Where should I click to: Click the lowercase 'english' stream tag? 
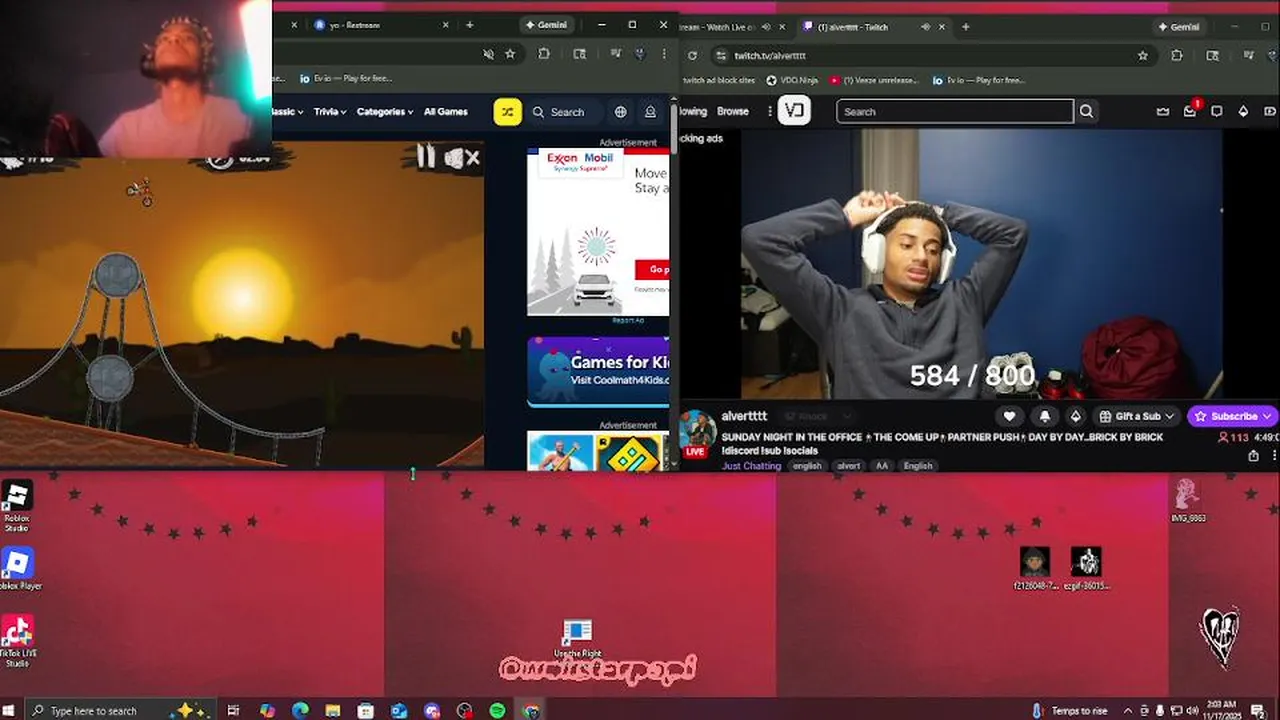click(x=807, y=466)
